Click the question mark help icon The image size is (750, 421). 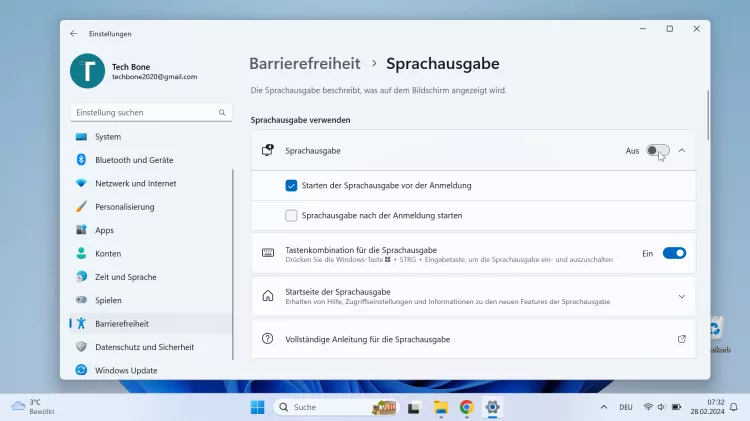pos(267,339)
